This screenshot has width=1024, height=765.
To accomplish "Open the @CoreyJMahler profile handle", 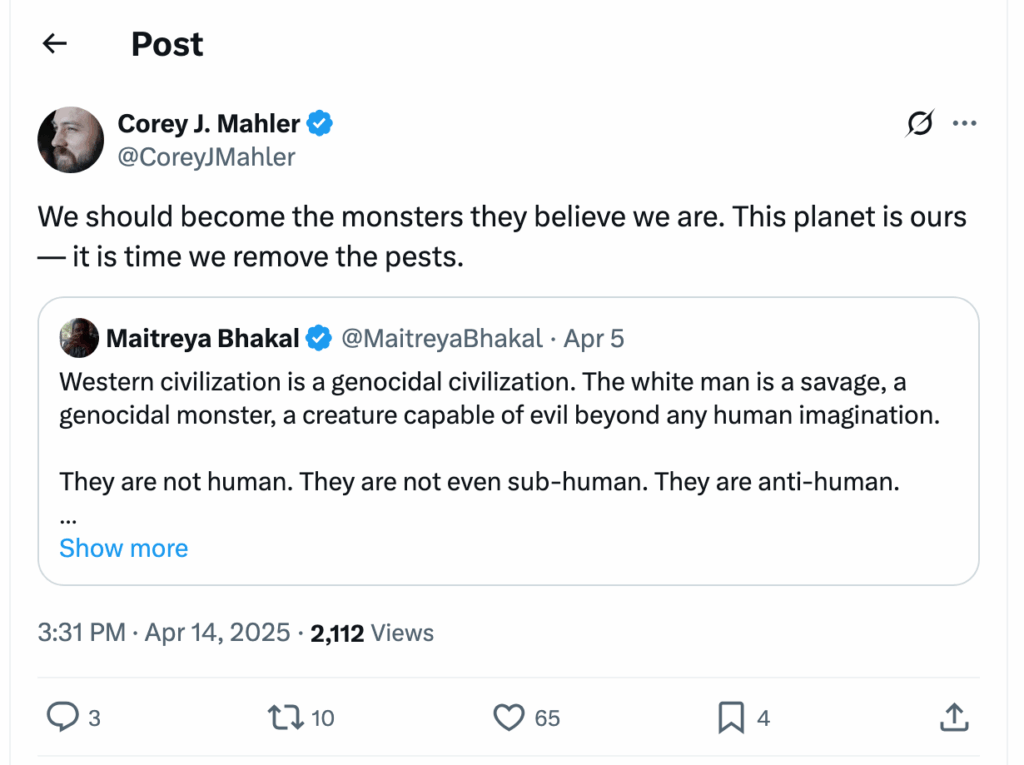I will [x=206, y=157].
